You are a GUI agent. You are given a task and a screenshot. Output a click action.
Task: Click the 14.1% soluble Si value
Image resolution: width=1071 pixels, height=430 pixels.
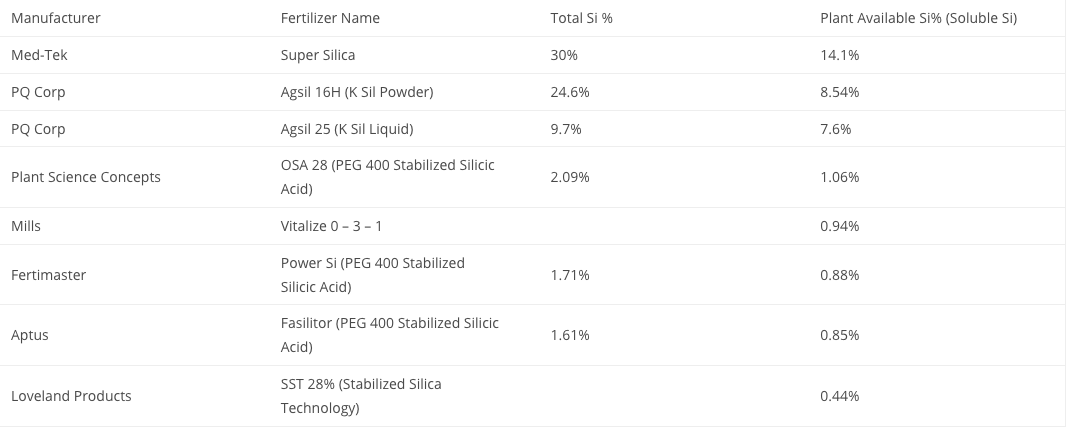(x=839, y=55)
